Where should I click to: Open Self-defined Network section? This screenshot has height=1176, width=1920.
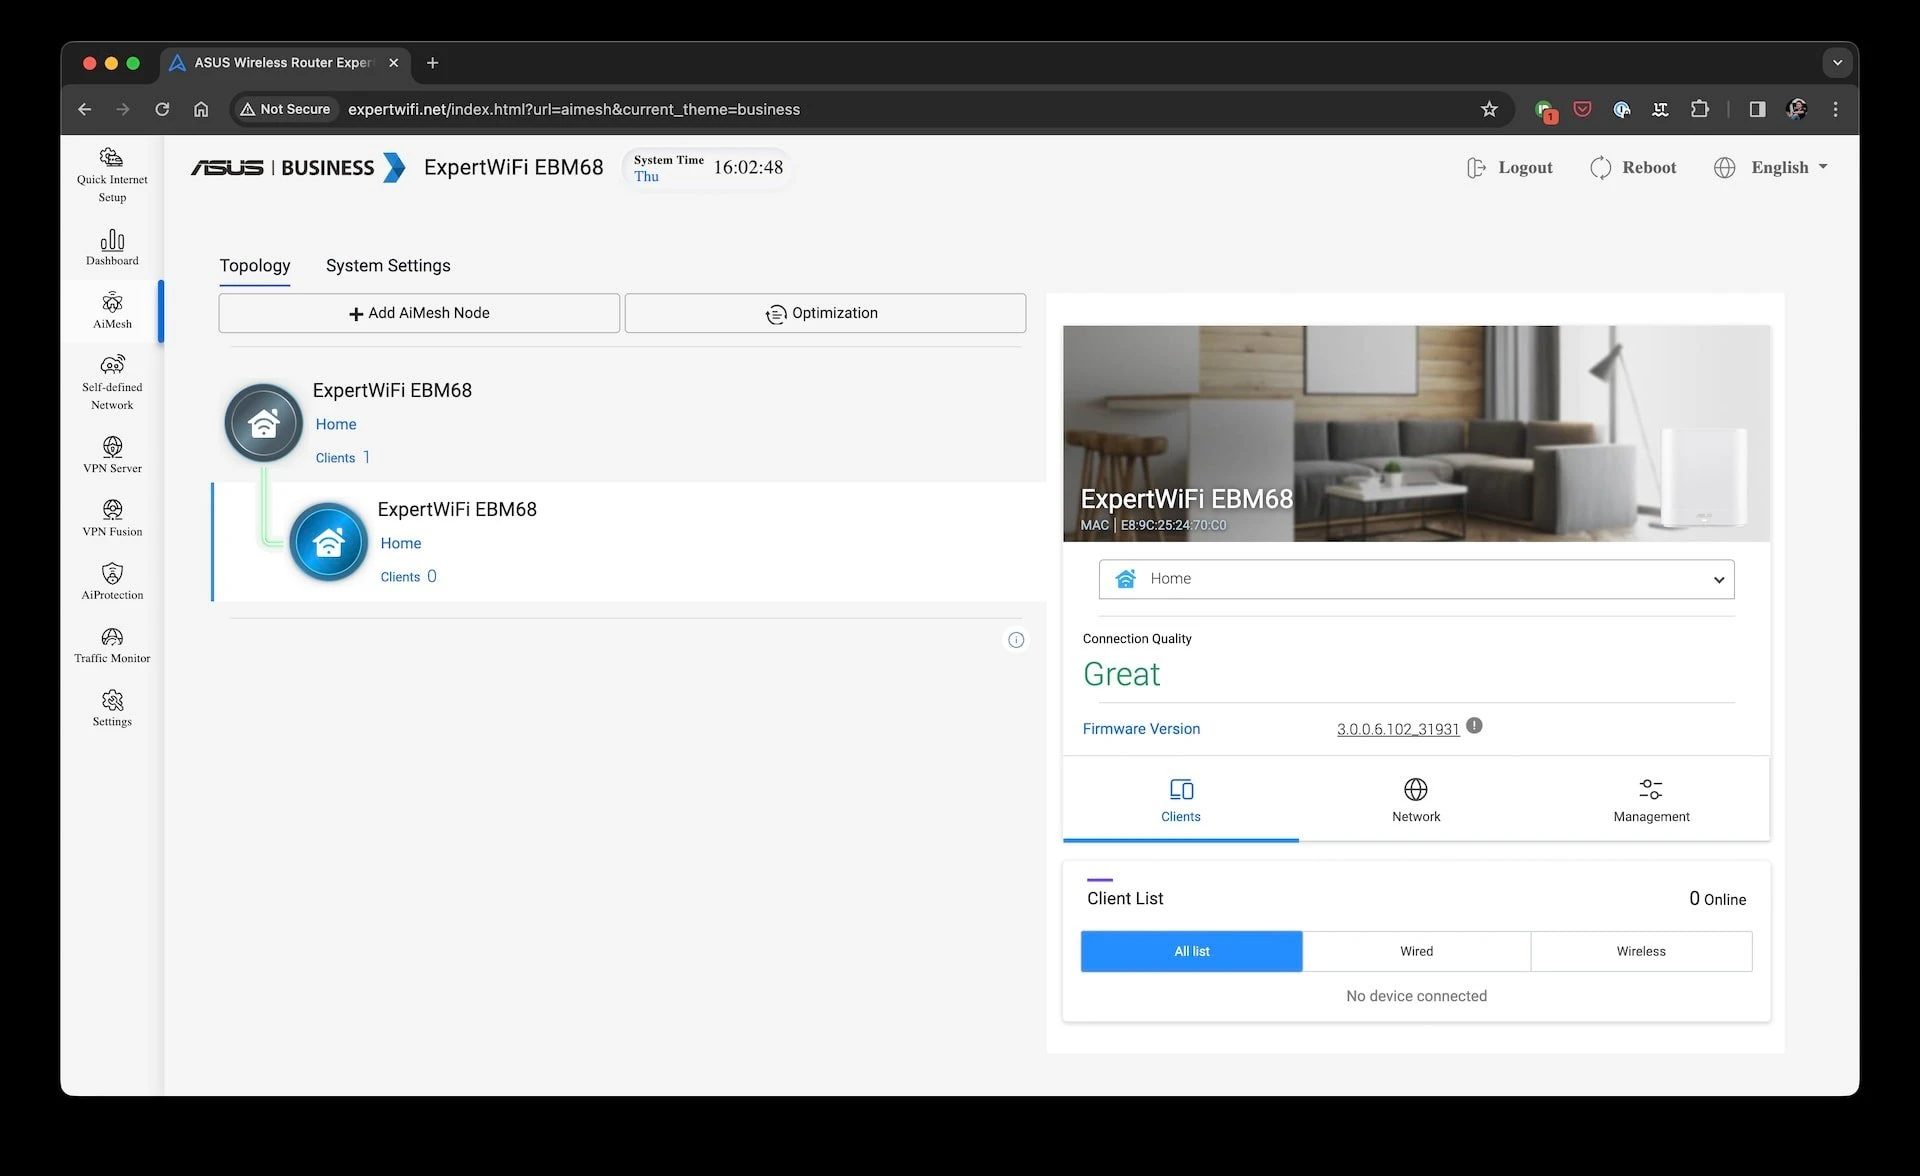pyautogui.click(x=112, y=383)
